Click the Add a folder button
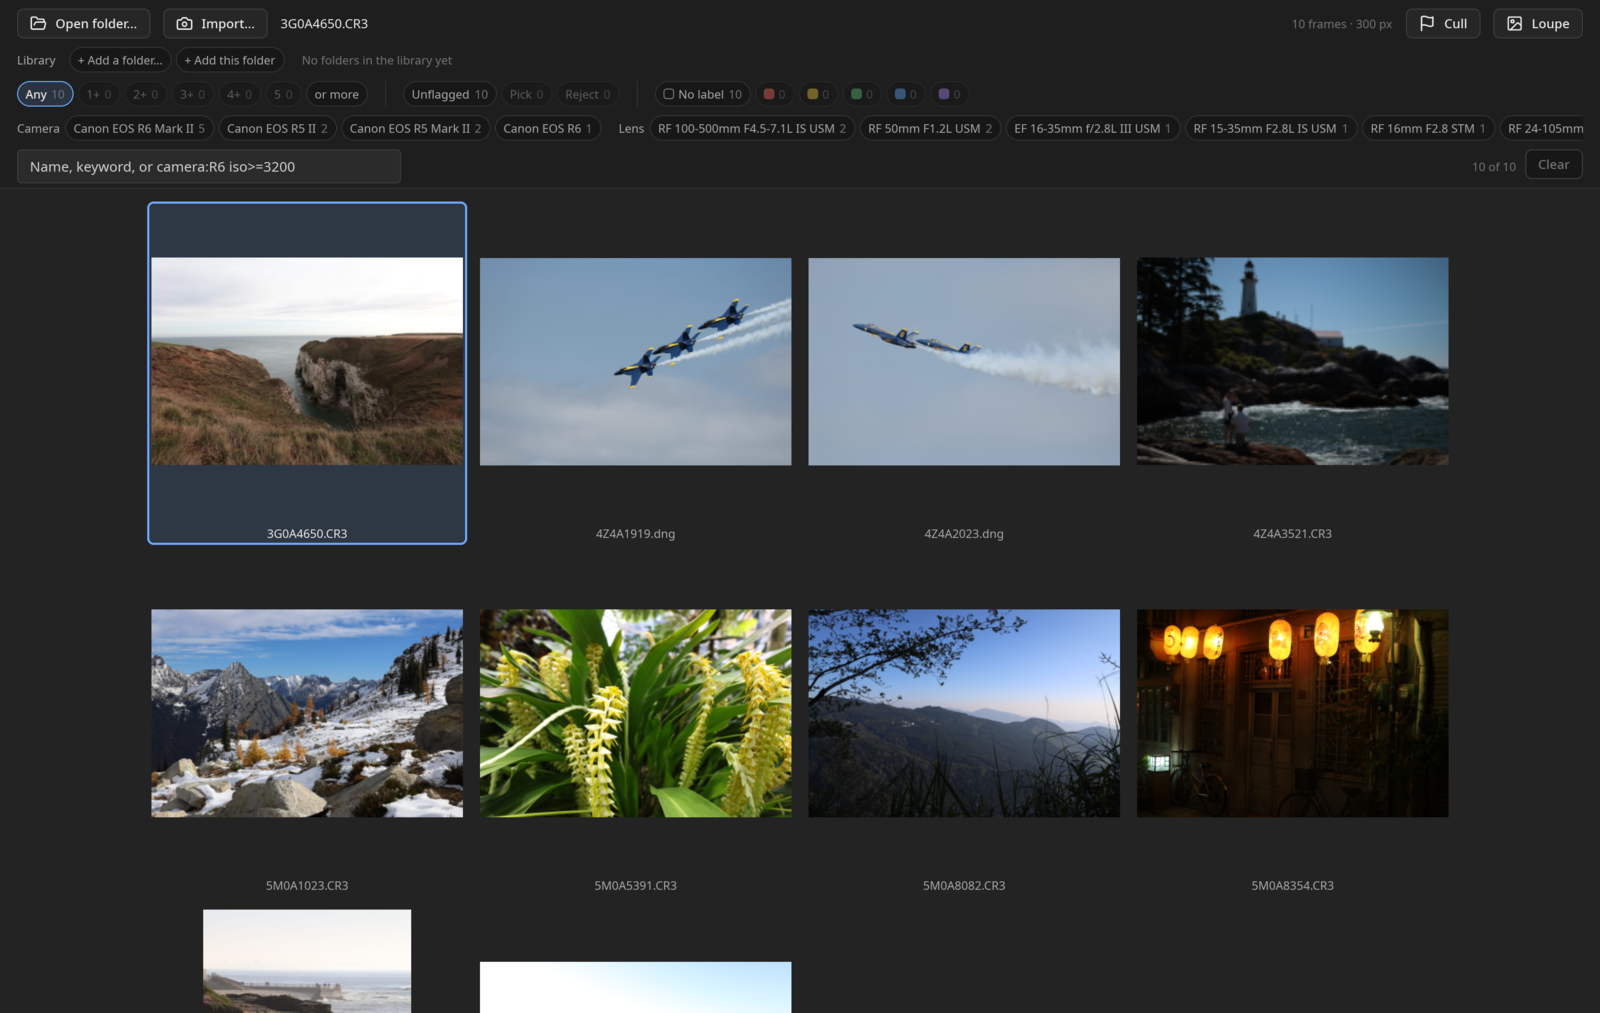This screenshot has height=1013, width=1600. [120, 60]
